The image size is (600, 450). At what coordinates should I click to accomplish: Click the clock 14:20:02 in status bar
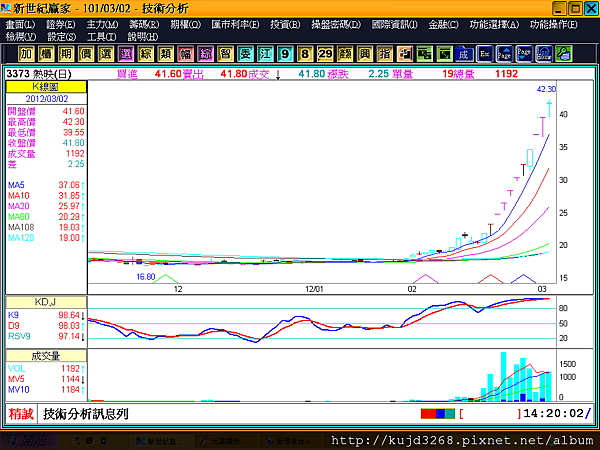click(x=553, y=414)
